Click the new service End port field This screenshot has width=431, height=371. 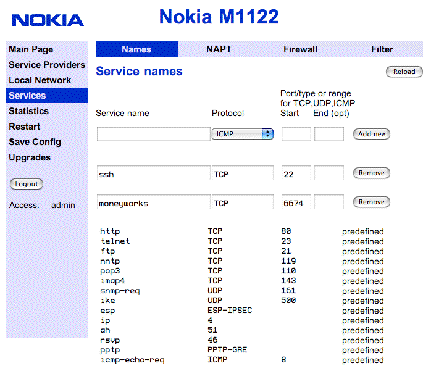coord(329,134)
